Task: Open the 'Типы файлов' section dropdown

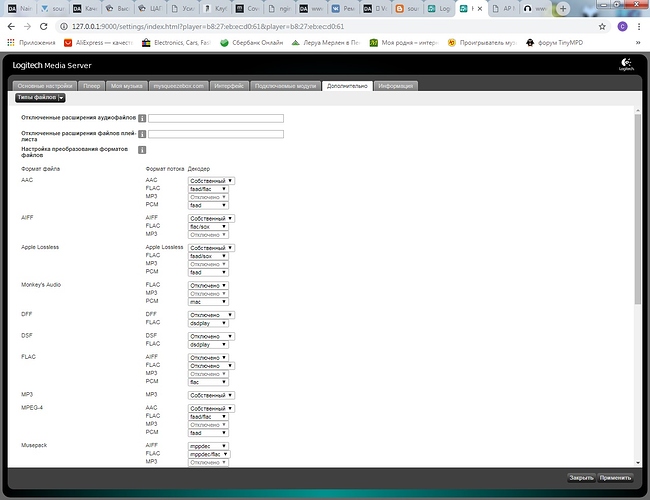Action: [40, 98]
